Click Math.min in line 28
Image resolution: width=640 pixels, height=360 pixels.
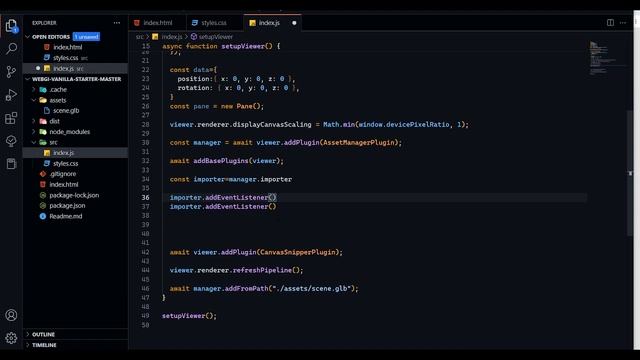pos(339,124)
